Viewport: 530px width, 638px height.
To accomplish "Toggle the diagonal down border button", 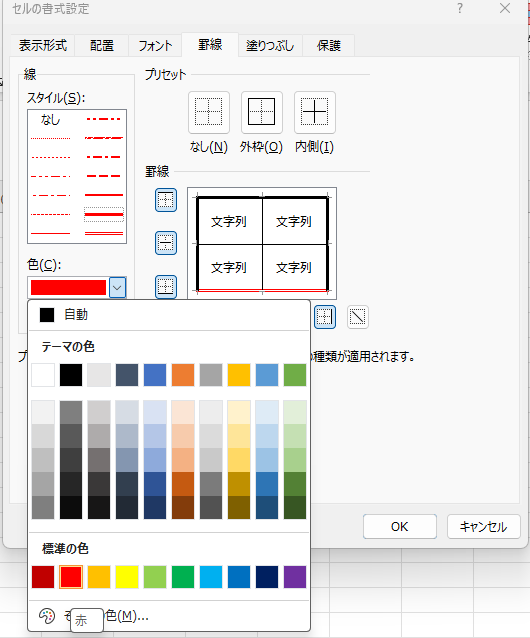I will point(358,317).
